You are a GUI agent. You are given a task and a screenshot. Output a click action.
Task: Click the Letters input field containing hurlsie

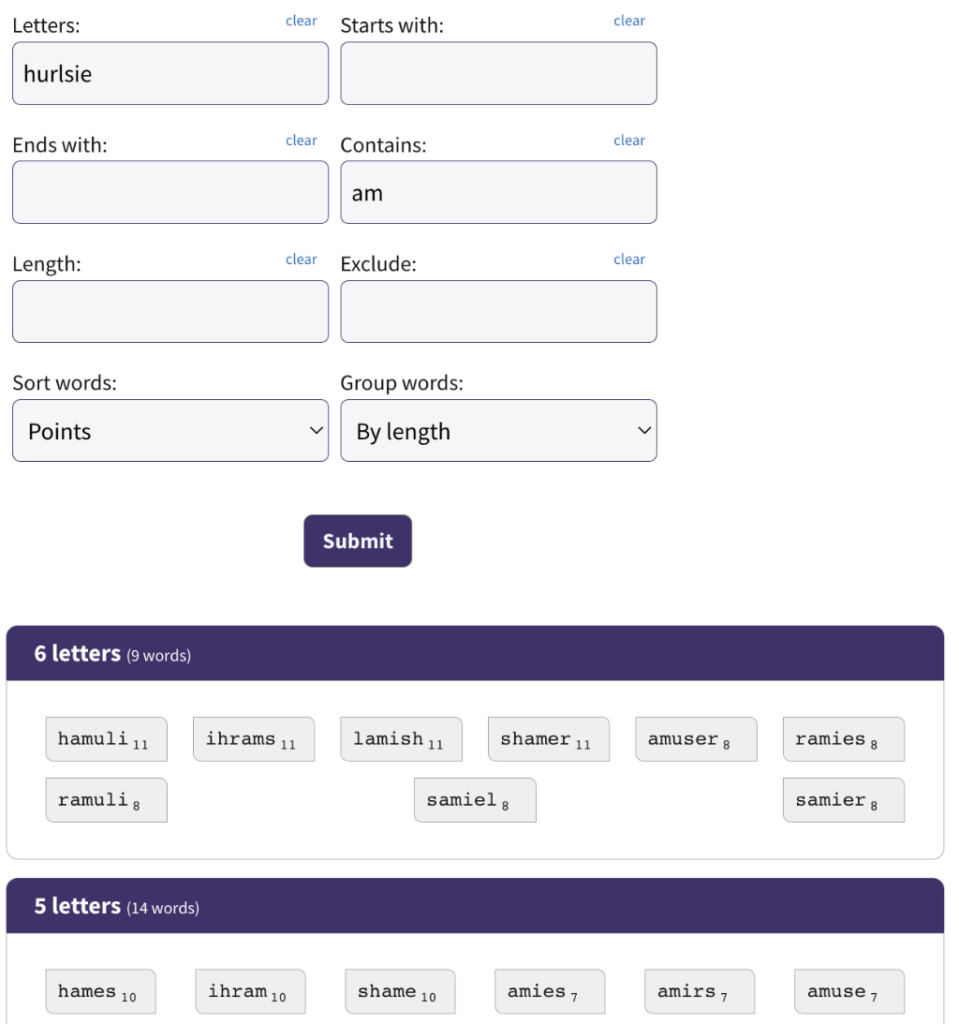click(x=170, y=73)
